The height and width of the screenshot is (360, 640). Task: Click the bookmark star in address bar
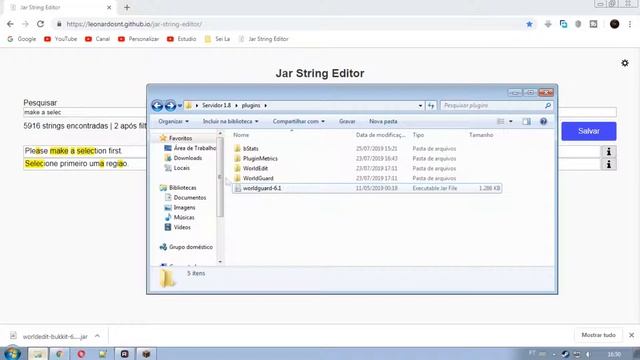click(529, 24)
